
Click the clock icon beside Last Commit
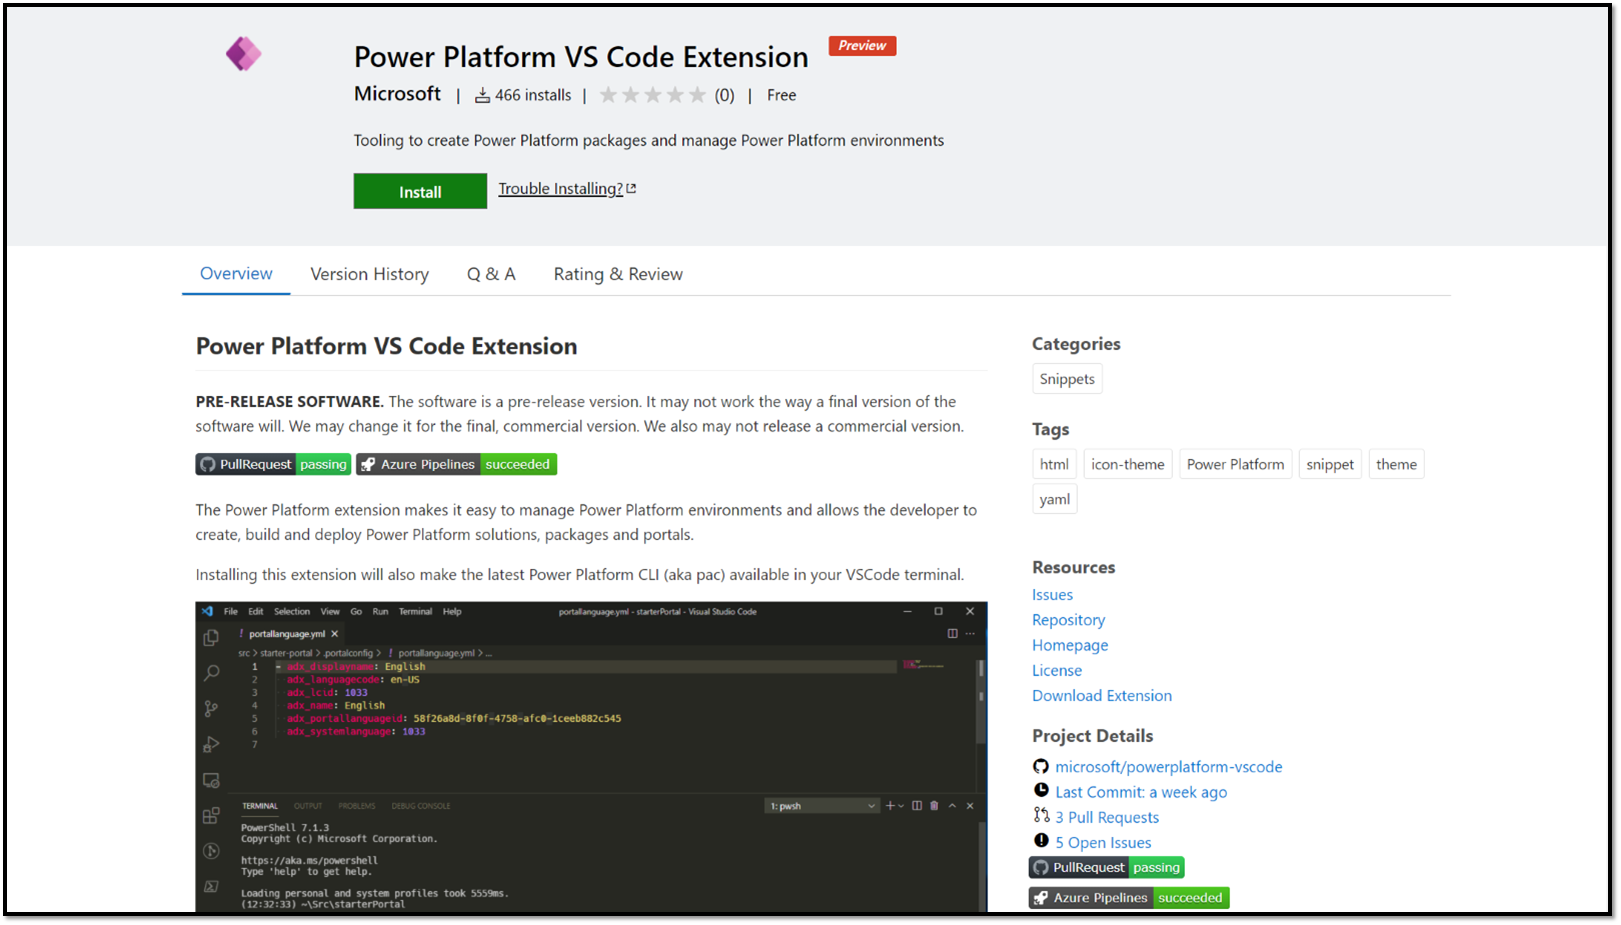coord(1041,791)
